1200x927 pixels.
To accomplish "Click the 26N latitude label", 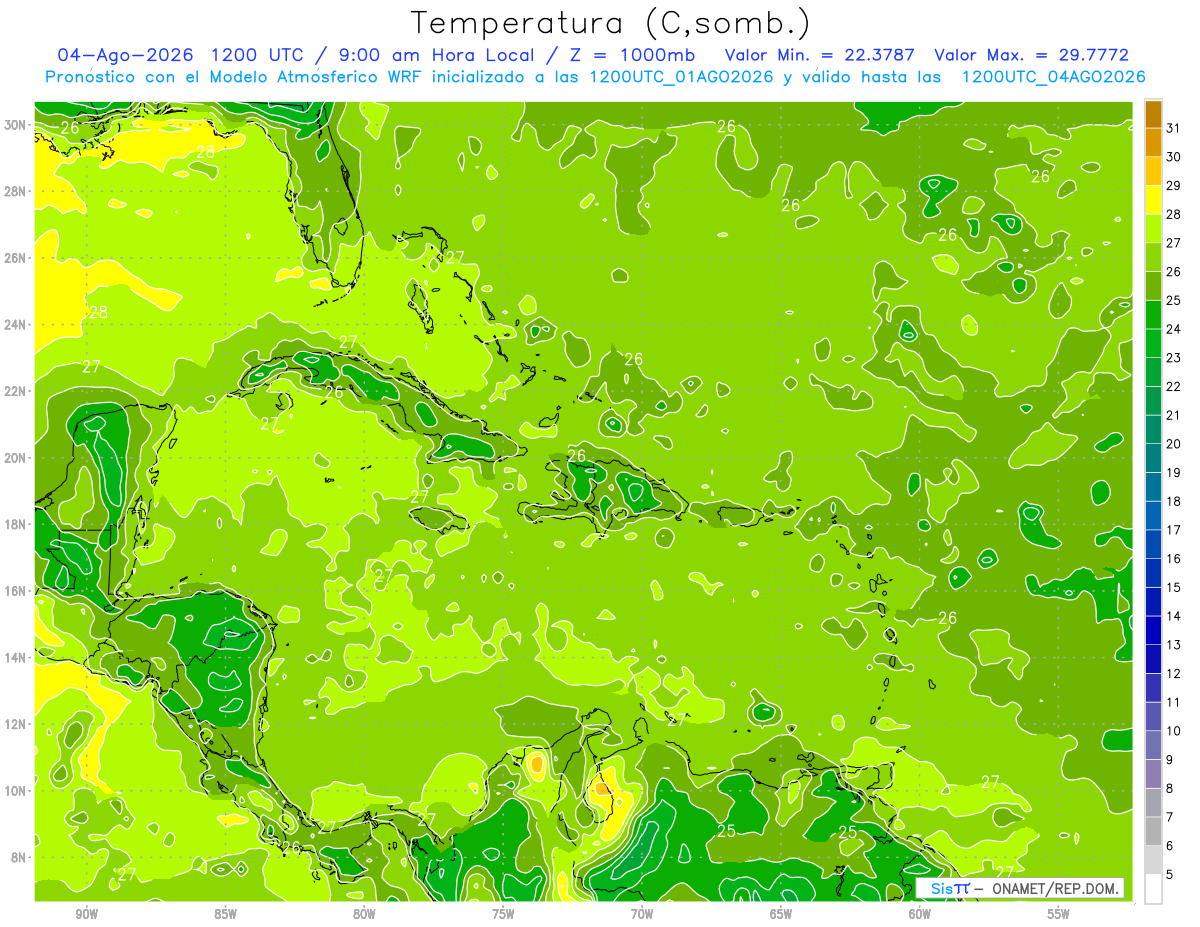I will (17, 258).
